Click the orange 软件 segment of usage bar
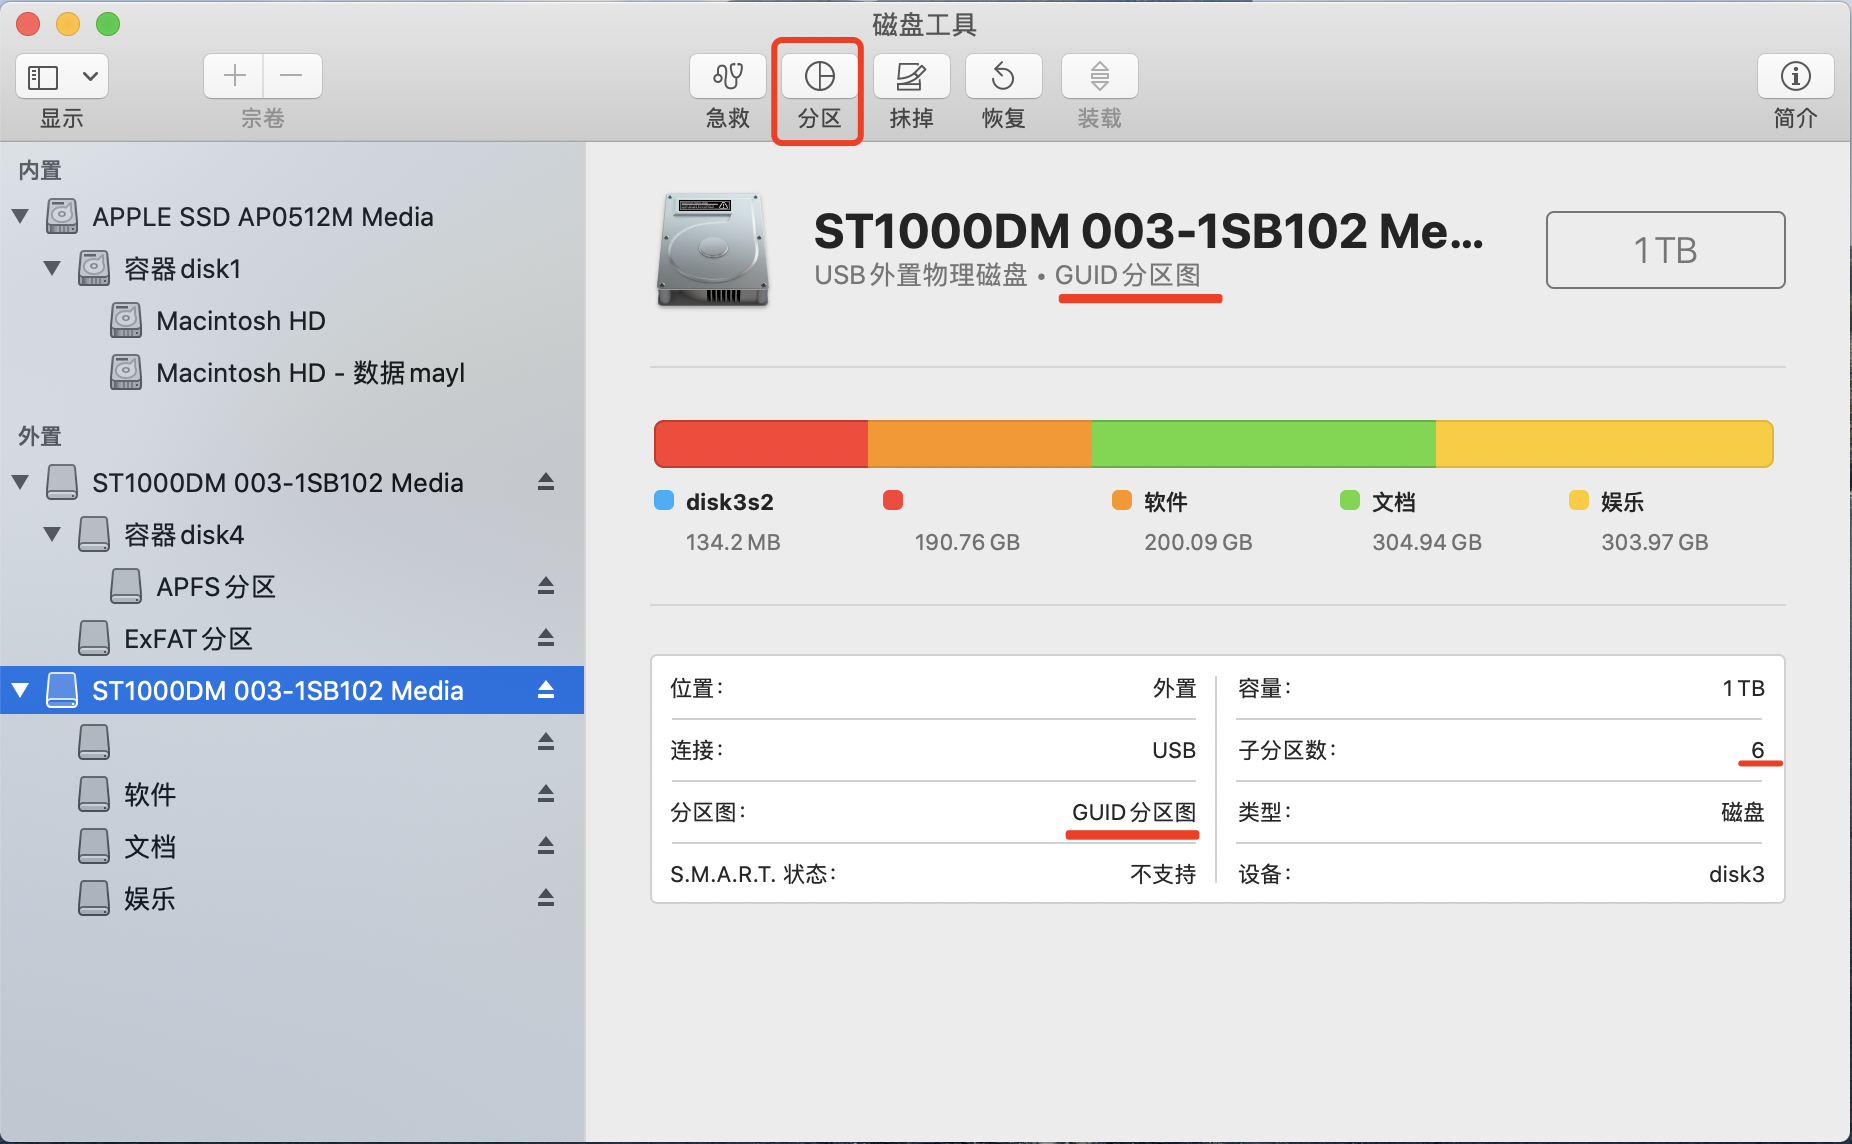 click(980, 444)
